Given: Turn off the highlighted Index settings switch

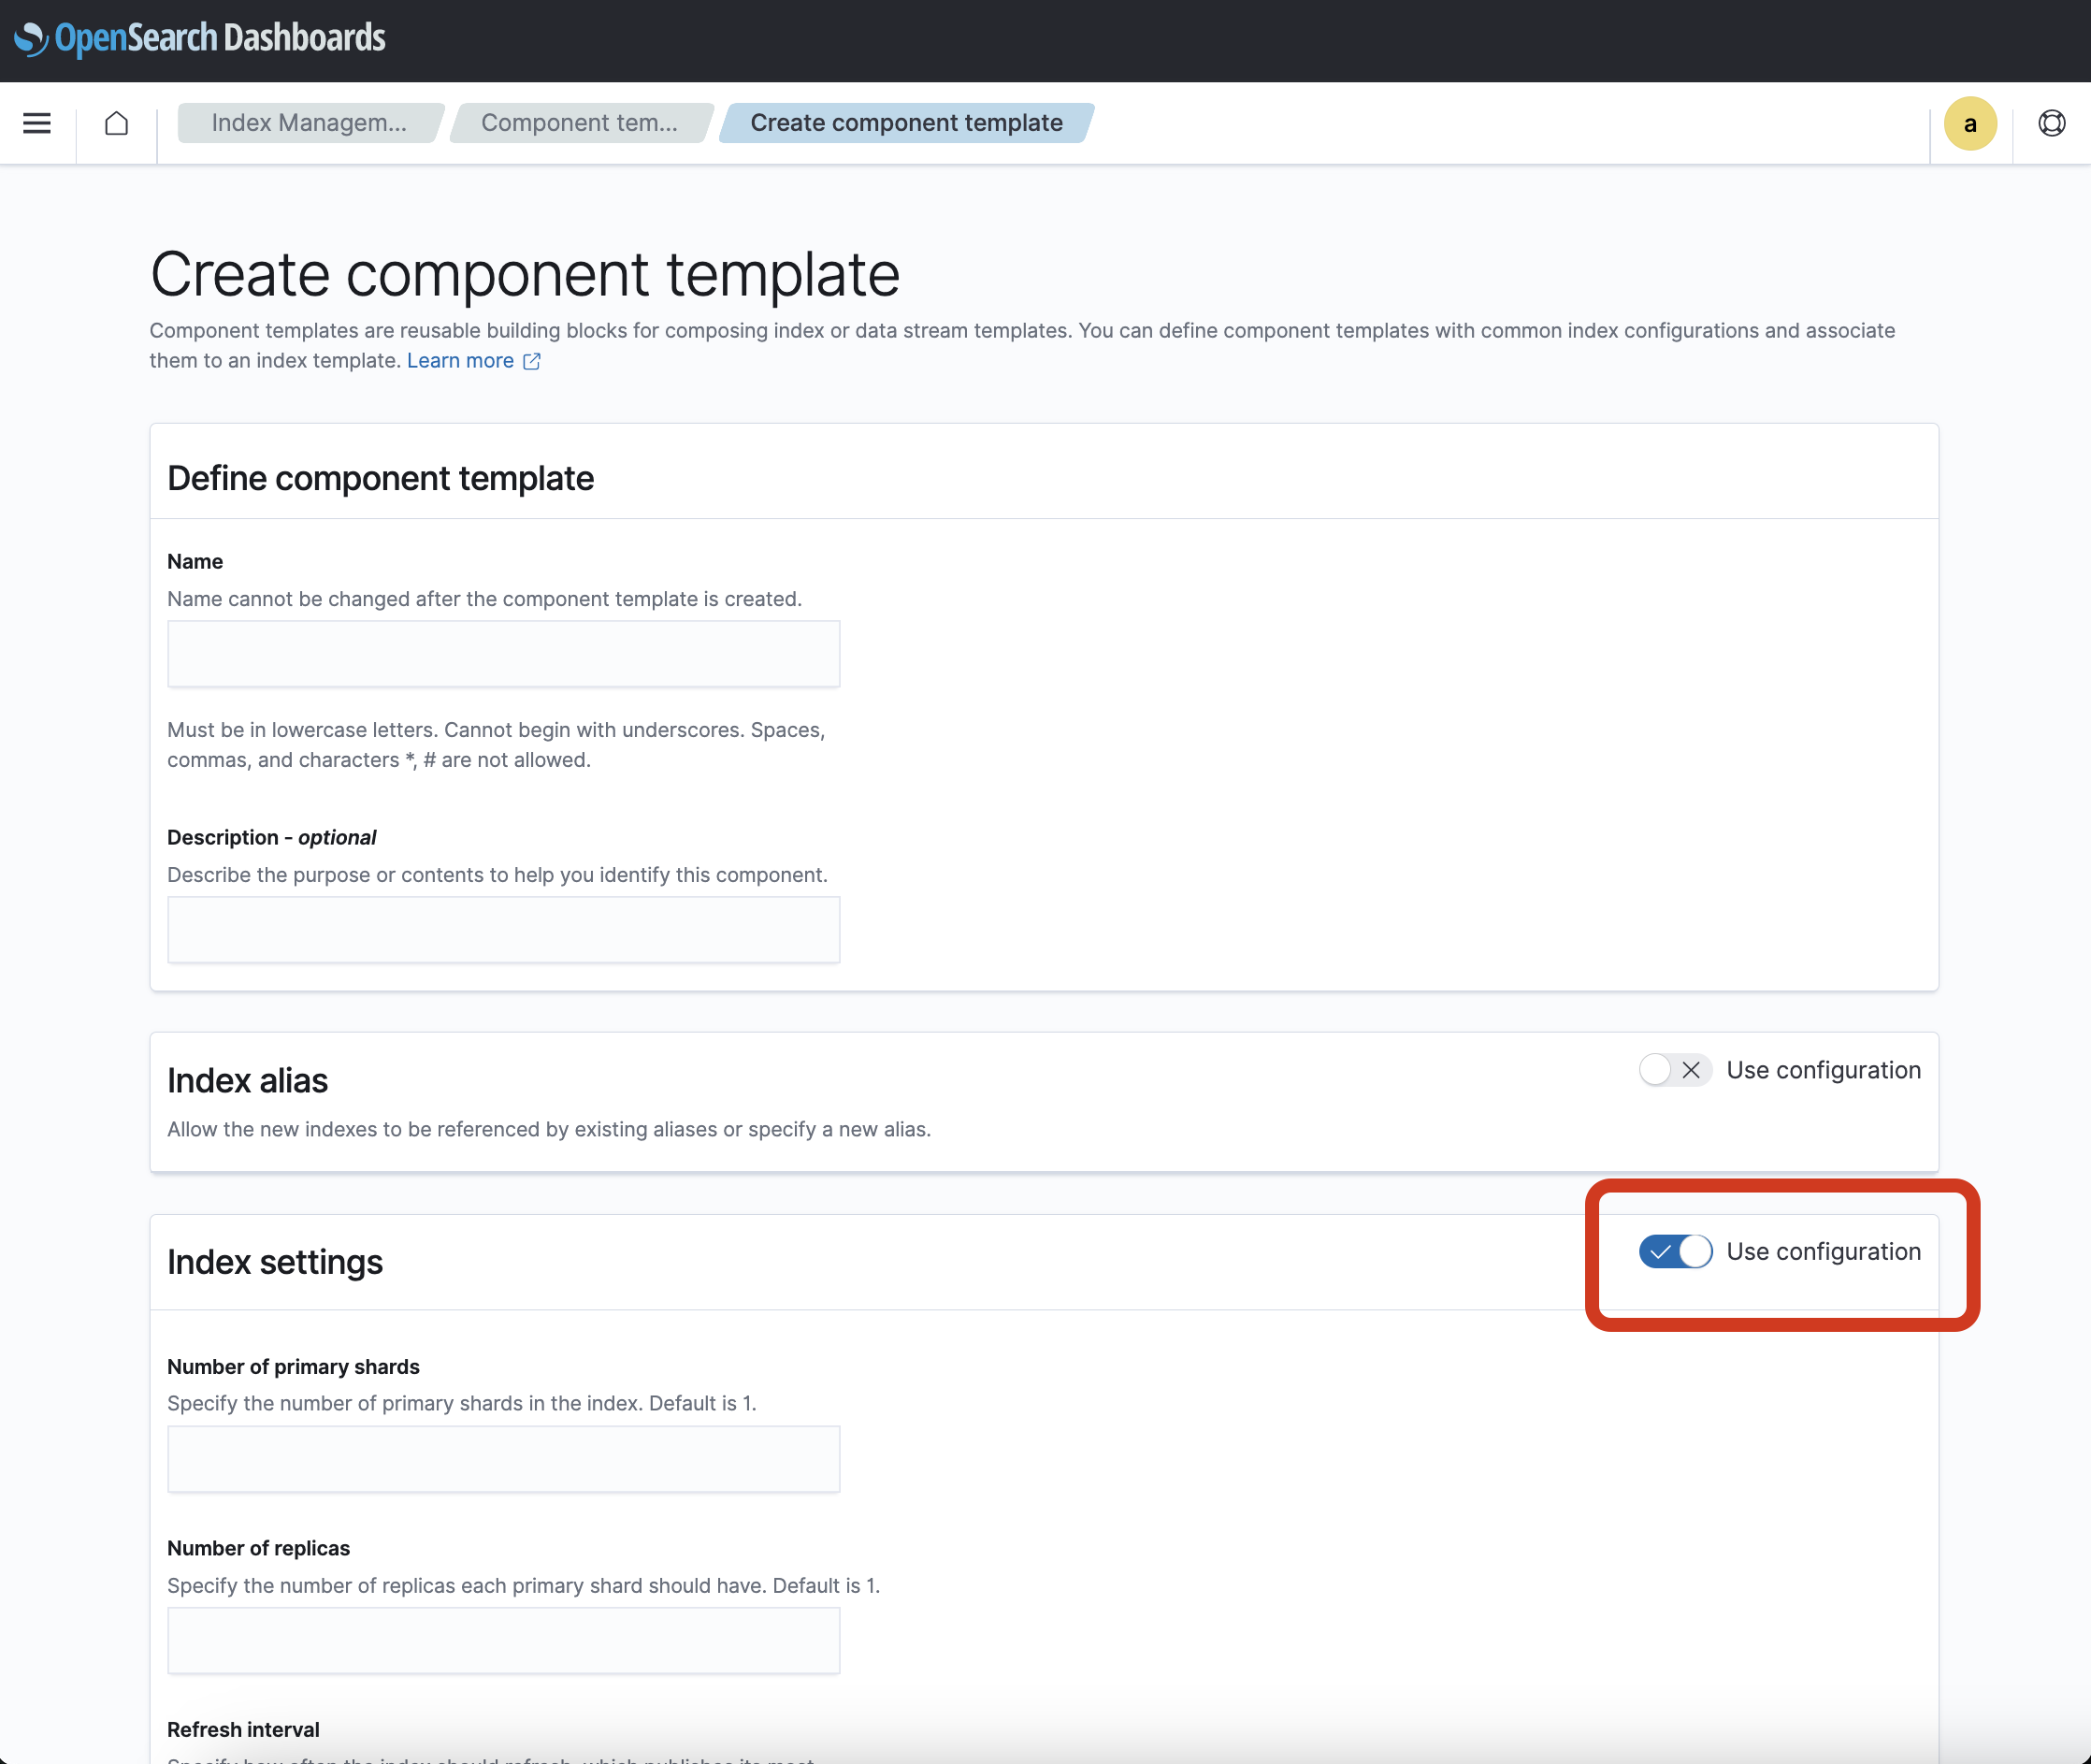Looking at the screenshot, I should 1675,1251.
